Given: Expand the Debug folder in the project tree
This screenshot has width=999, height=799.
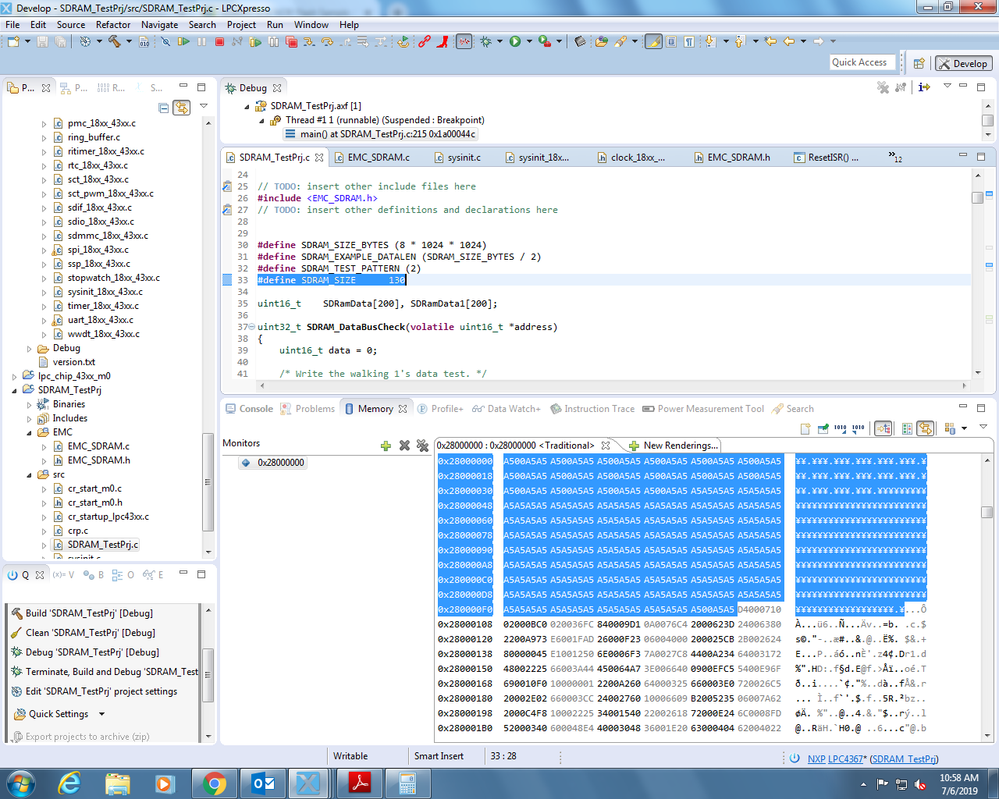Looking at the screenshot, I should 30,348.
